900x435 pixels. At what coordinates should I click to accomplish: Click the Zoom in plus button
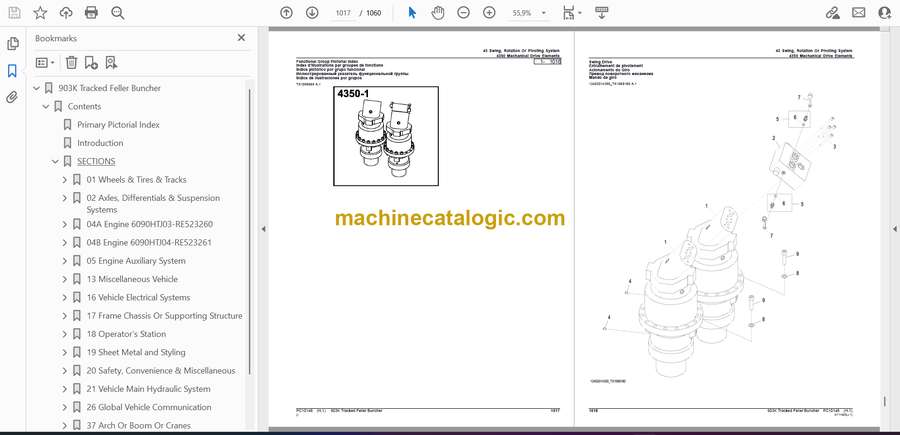(x=489, y=13)
